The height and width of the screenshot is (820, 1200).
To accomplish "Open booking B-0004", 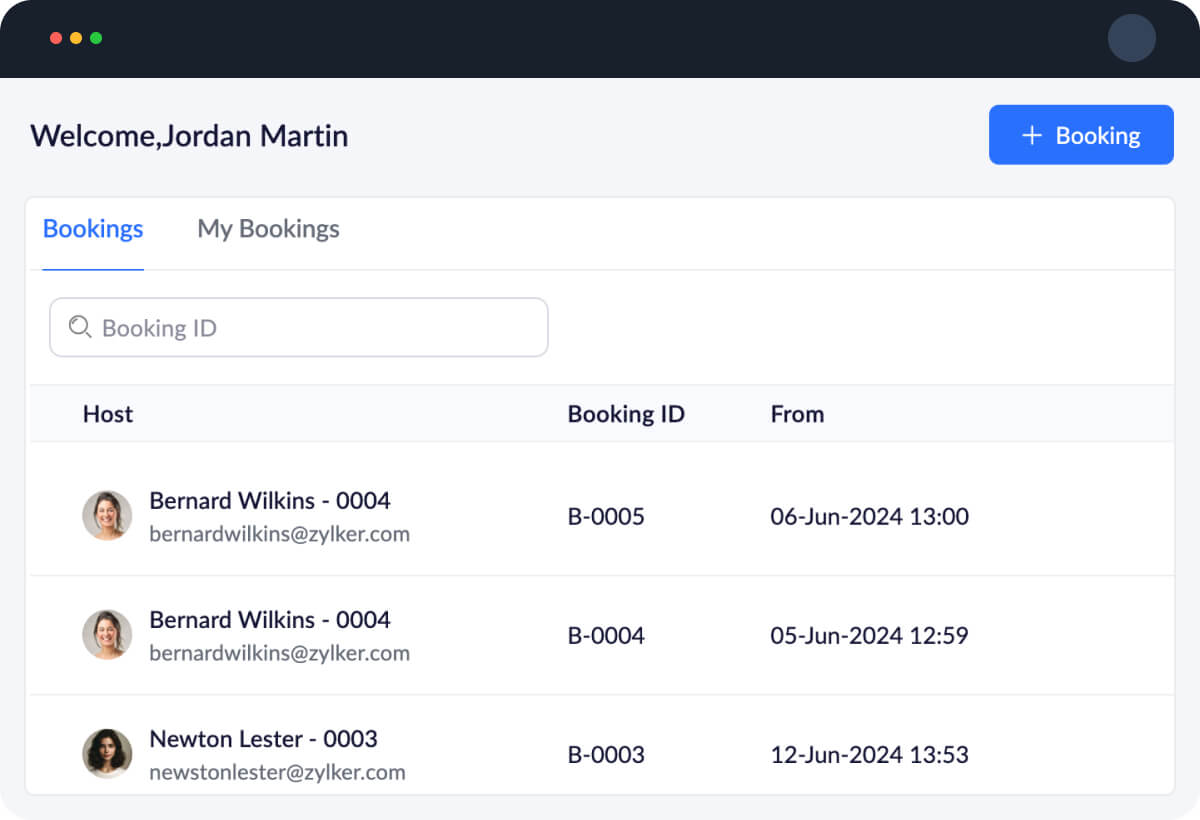I will [x=606, y=636].
